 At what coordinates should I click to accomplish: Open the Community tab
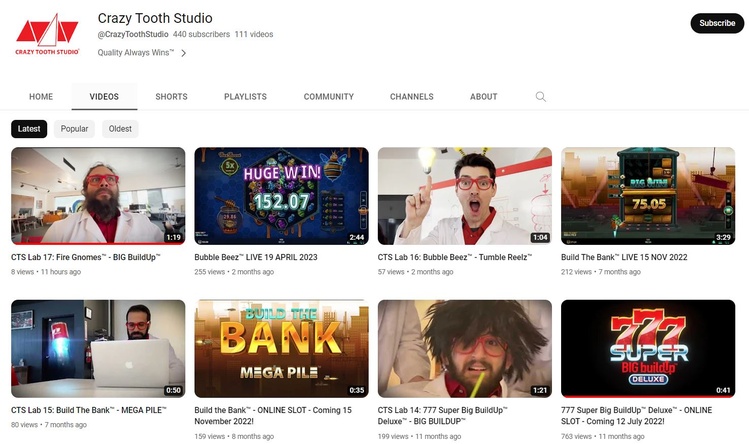[329, 97]
